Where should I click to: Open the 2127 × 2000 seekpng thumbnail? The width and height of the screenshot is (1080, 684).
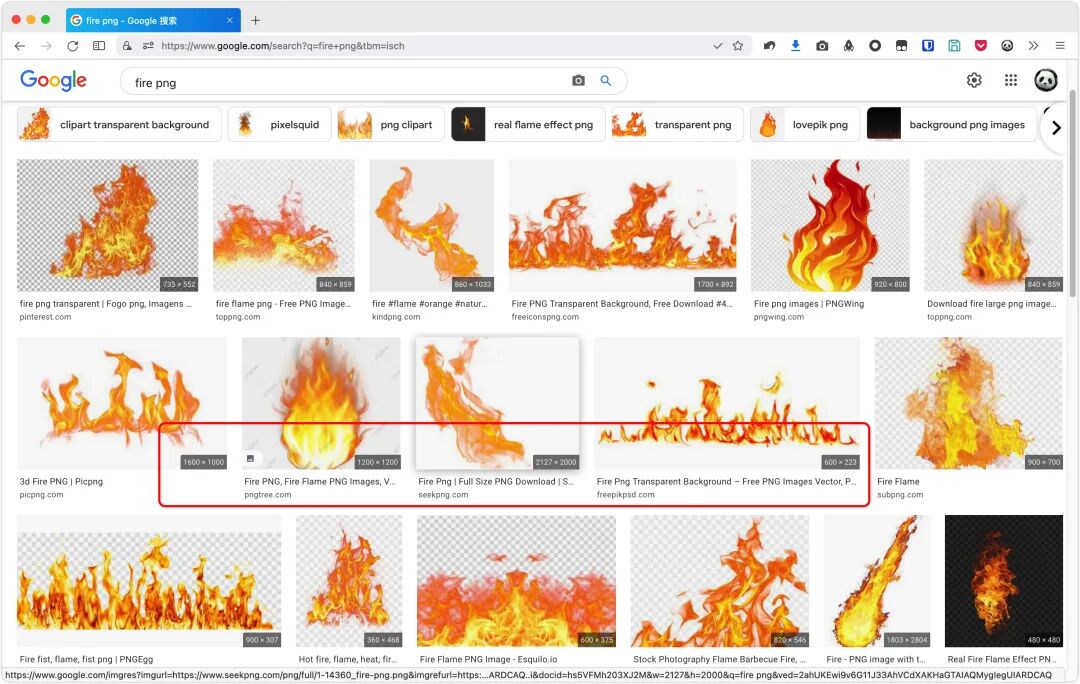[x=497, y=403]
